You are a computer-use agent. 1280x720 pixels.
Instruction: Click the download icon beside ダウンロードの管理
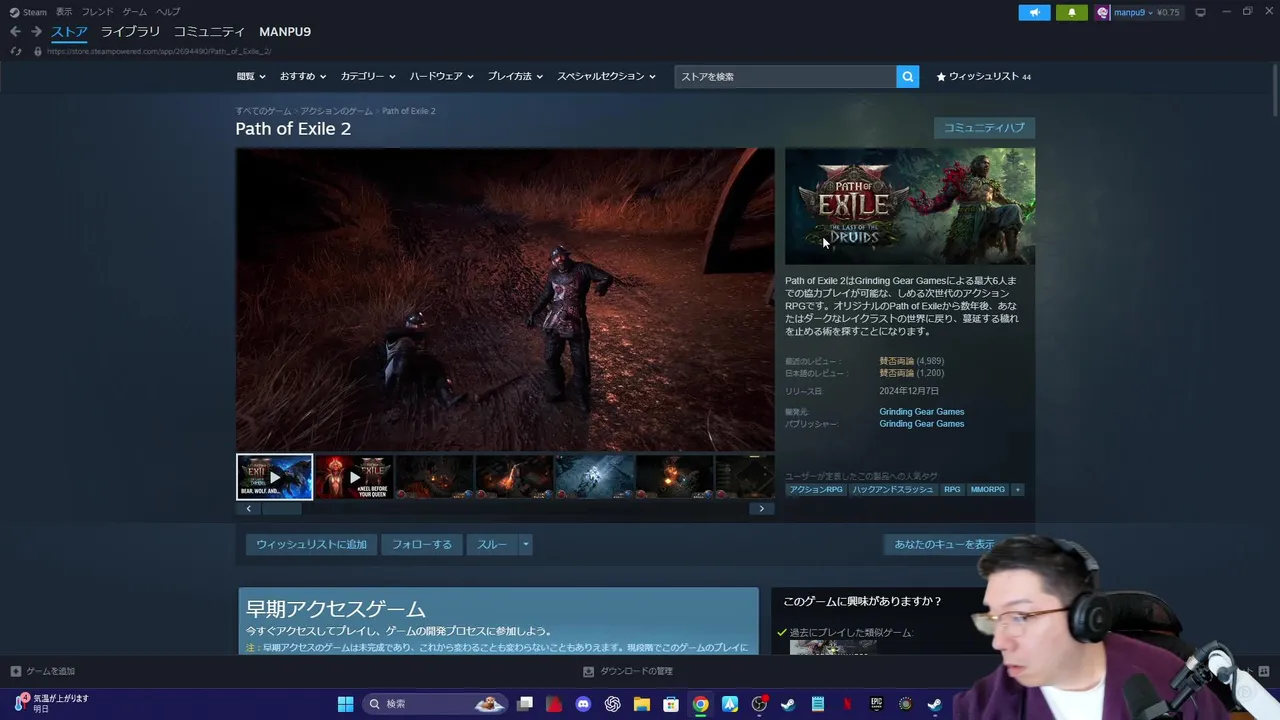point(588,671)
